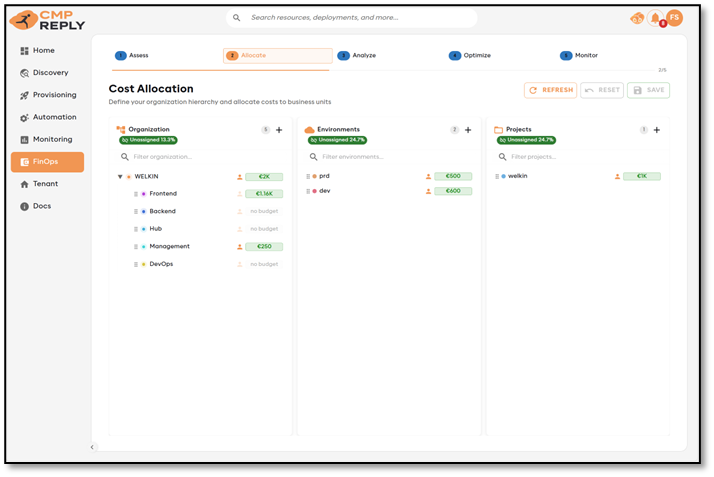Click the notification bell icon

click(x=655, y=18)
